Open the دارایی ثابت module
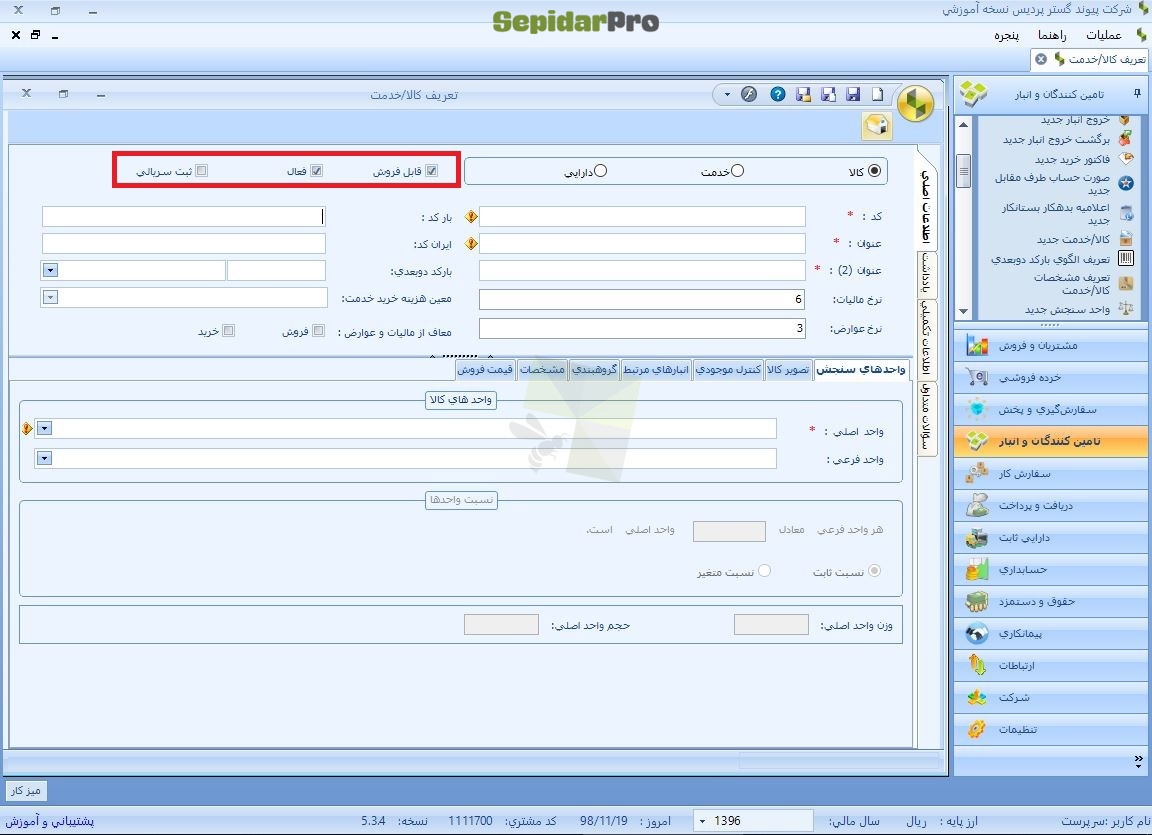1152x835 pixels. tap(1051, 538)
